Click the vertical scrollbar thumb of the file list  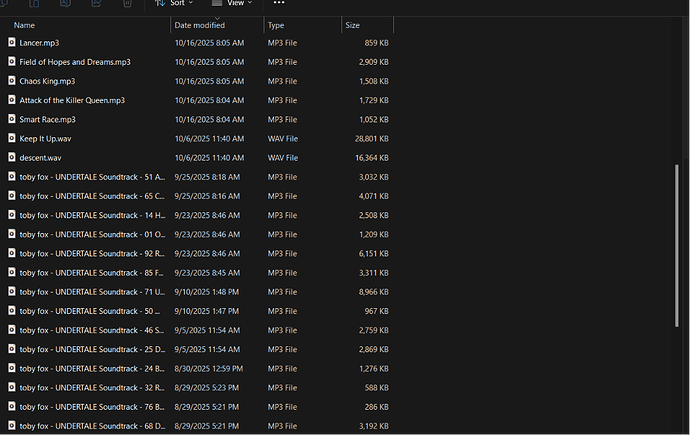[677, 245]
